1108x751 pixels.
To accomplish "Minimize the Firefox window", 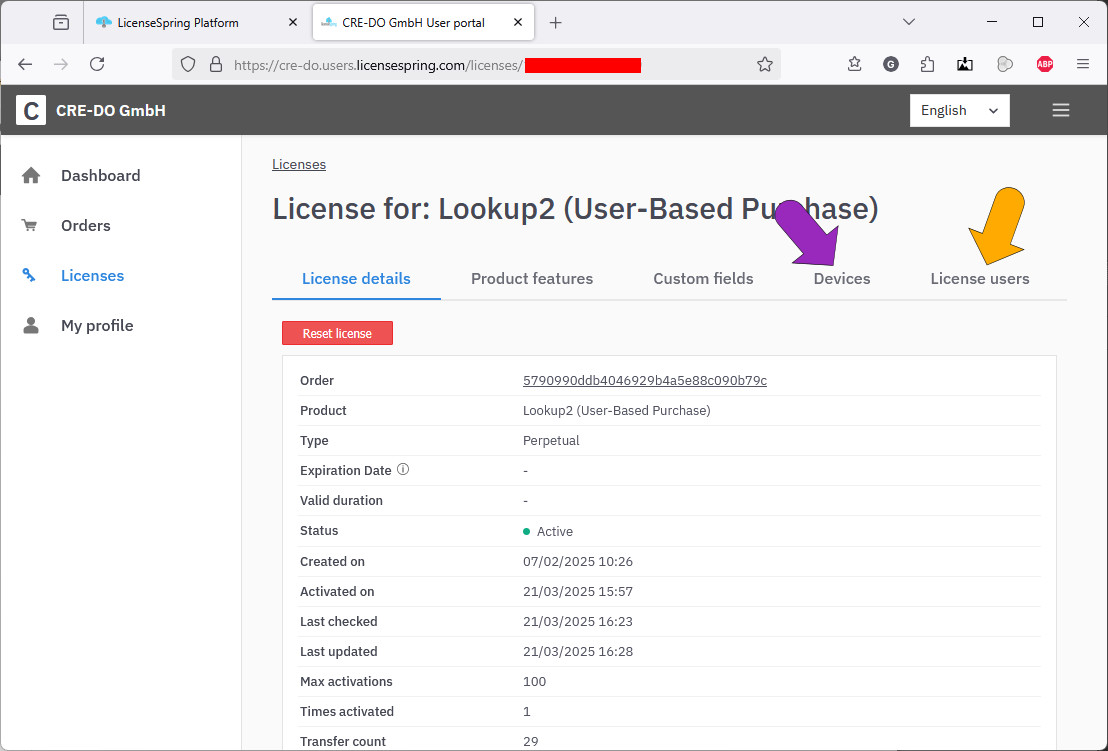I will 991,22.
